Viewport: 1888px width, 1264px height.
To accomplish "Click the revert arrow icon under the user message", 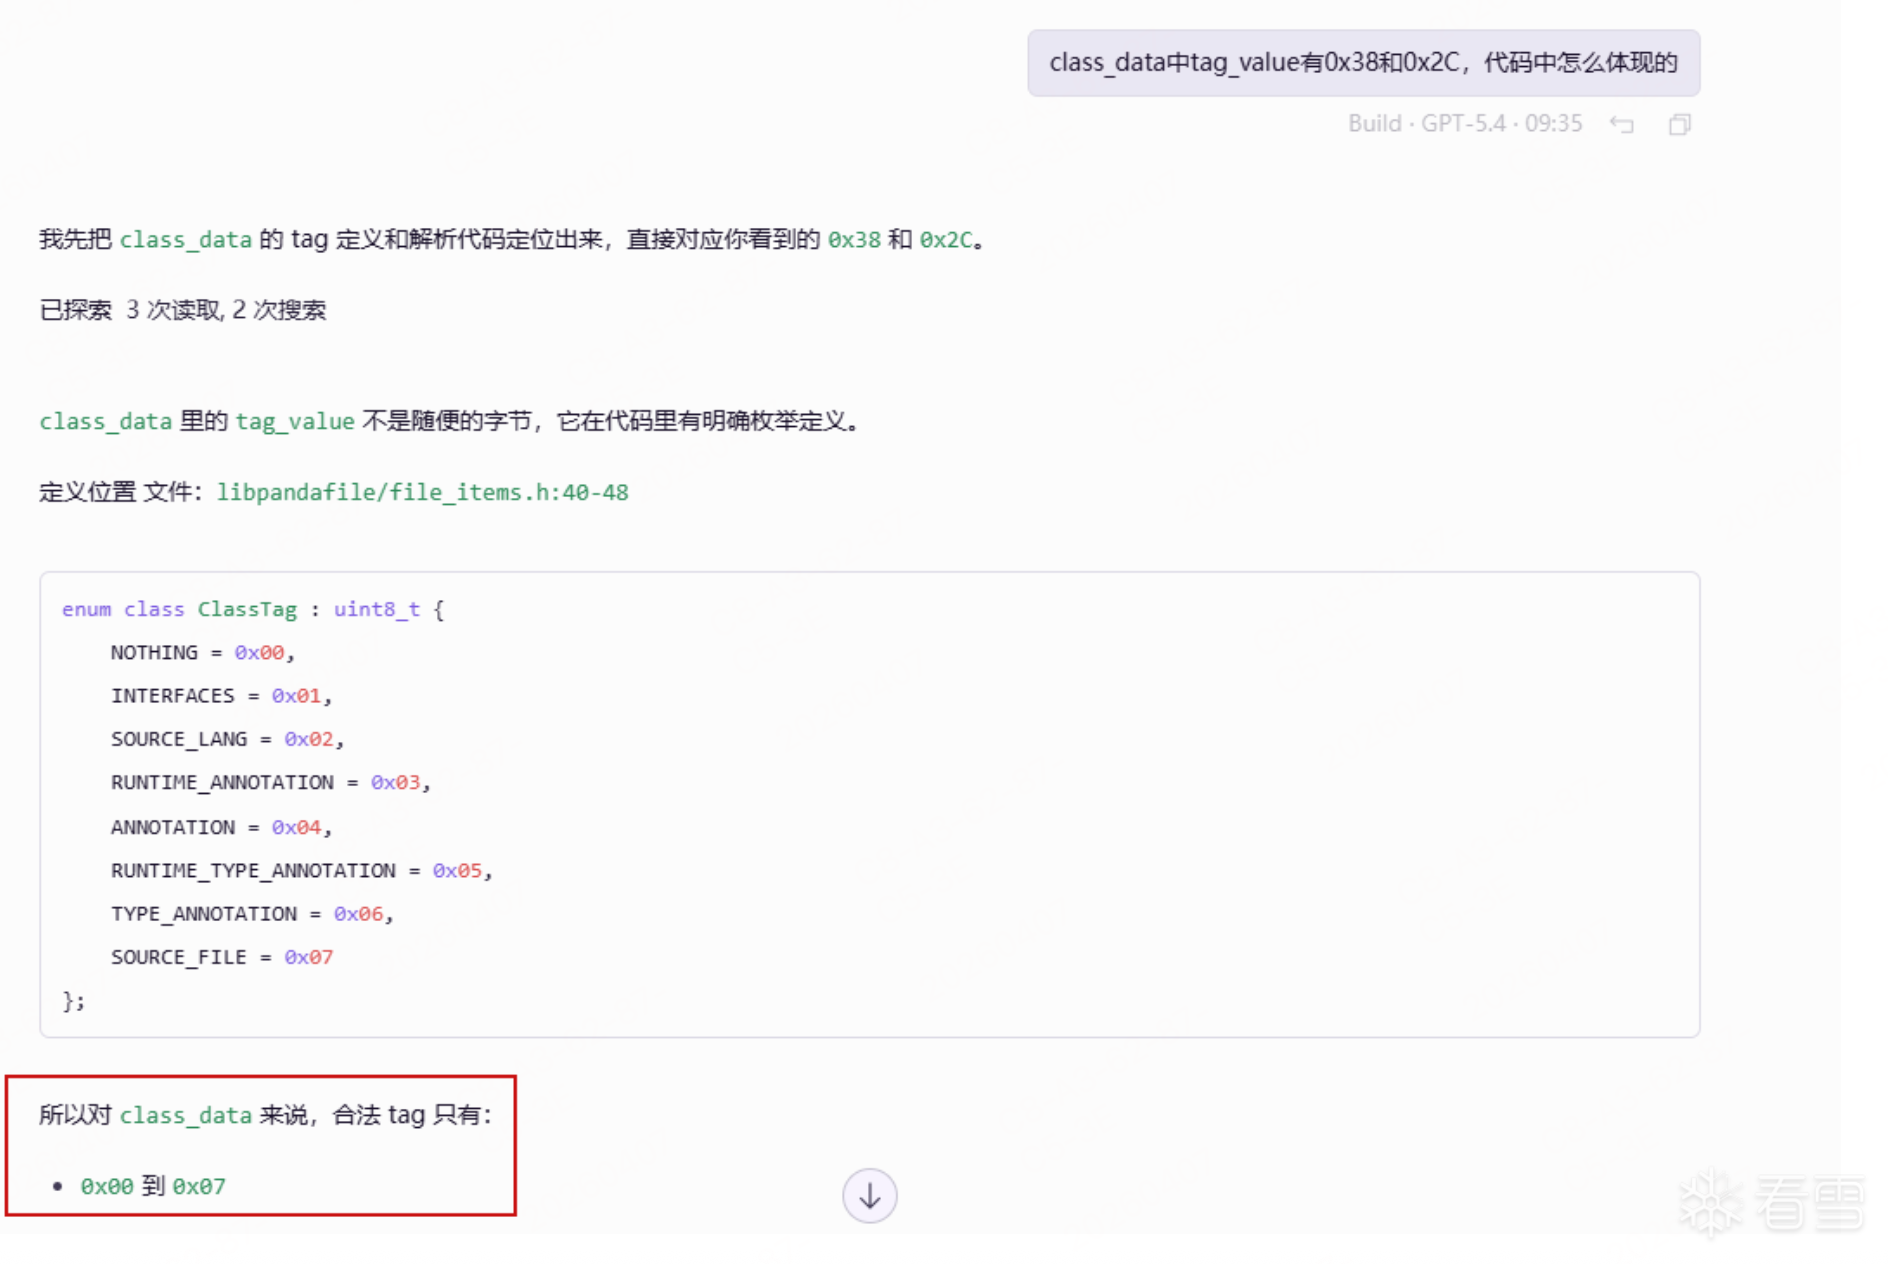I will point(1622,124).
